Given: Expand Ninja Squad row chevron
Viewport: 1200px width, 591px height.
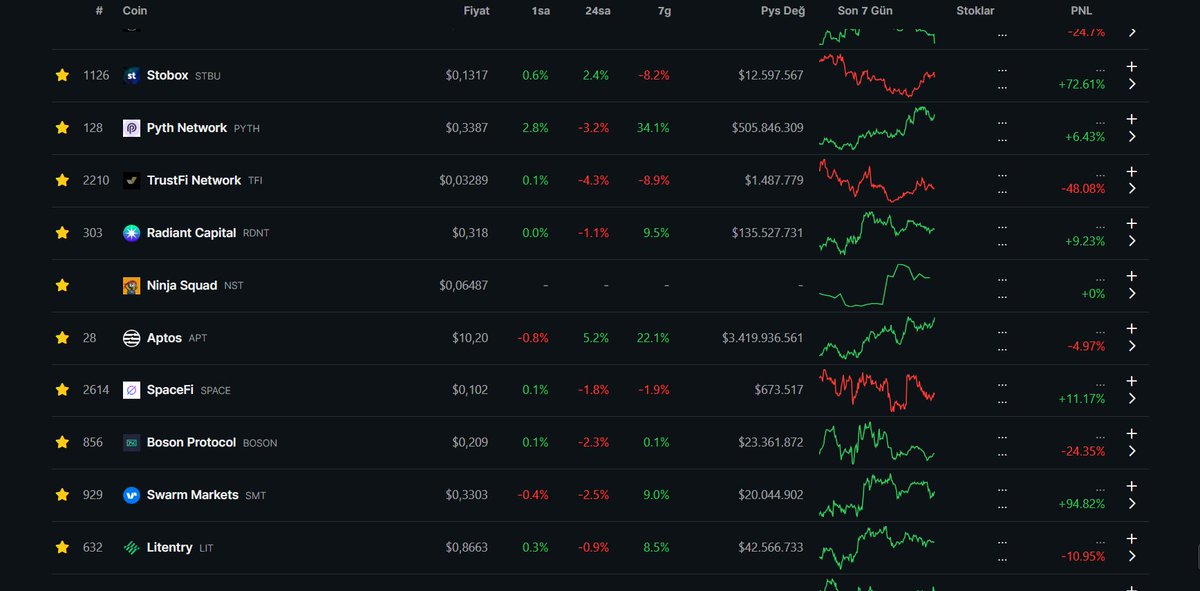Looking at the screenshot, I should tap(1132, 294).
